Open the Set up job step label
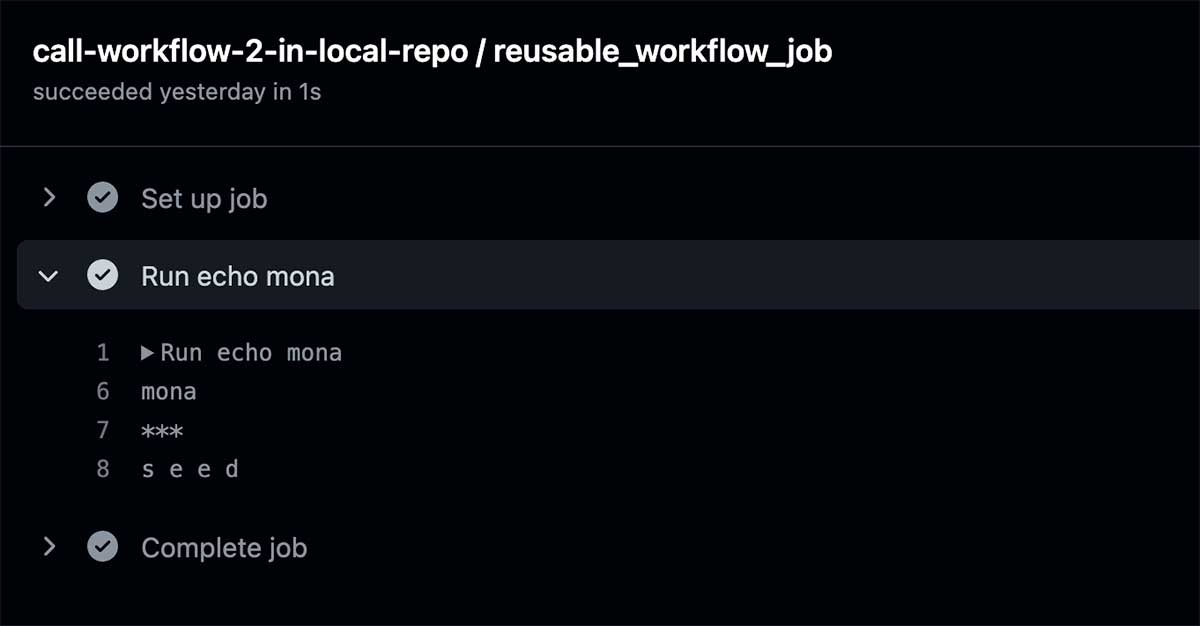1200x626 pixels. pyautogui.click(x=204, y=199)
